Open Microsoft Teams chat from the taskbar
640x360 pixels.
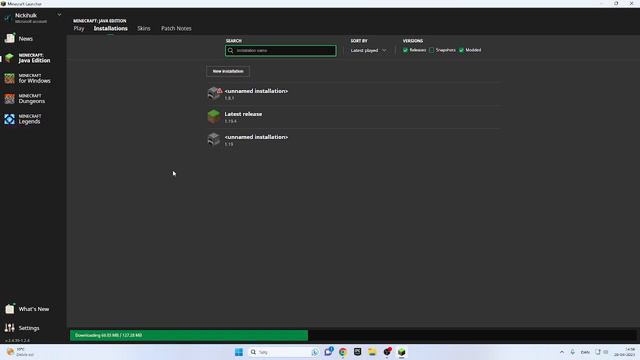(x=328, y=351)
